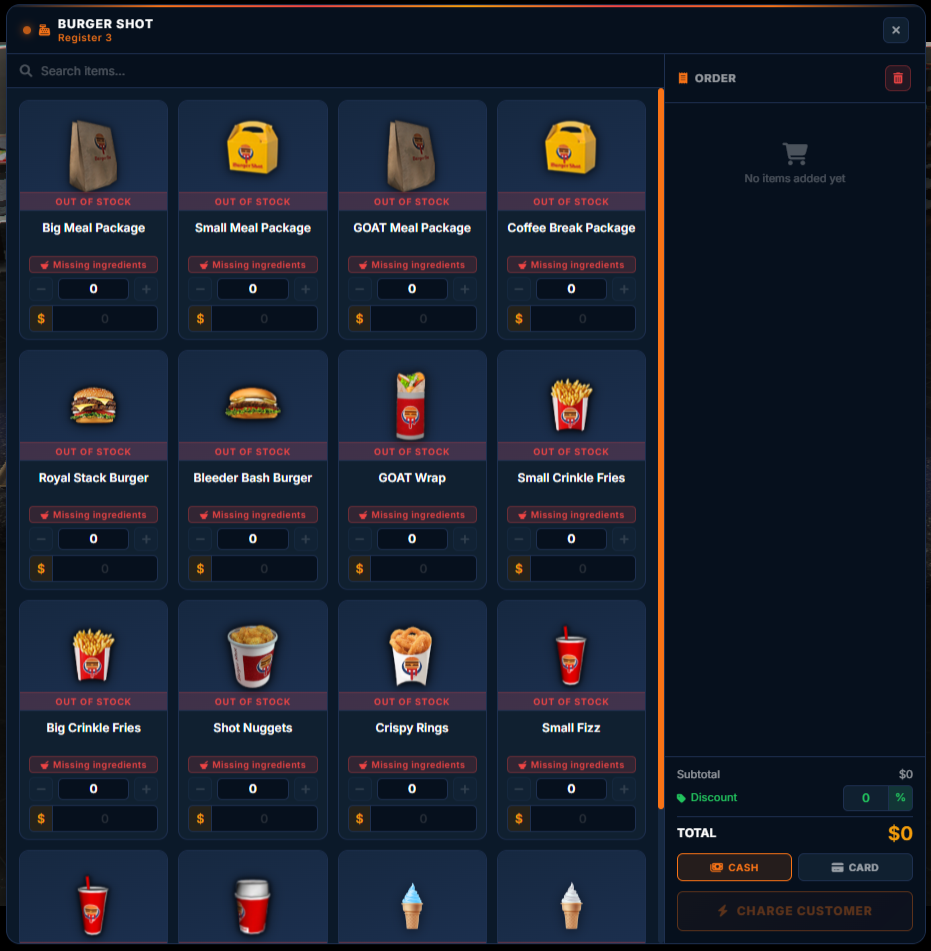931x951 pixels.
Task: Click Missing ingredients badge on GOAT Wrap
Action: point(412,514)
